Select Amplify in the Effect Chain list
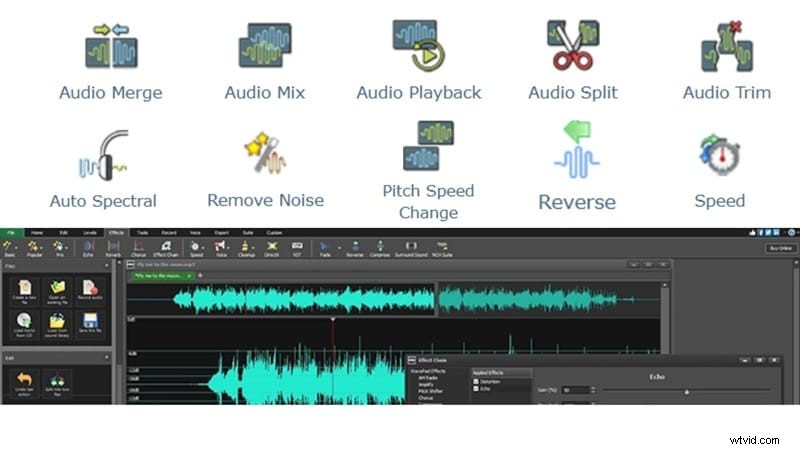 pyautogui.click(x=426, y=384)
